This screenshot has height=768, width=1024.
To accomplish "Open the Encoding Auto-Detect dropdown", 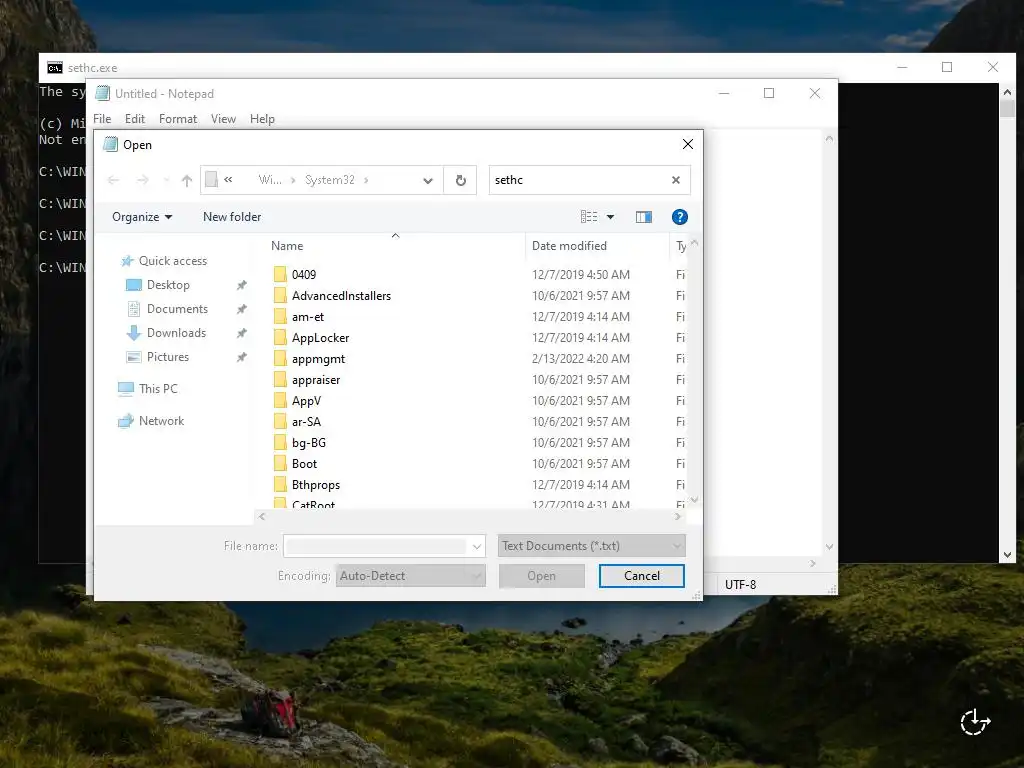I will [411, 576].
